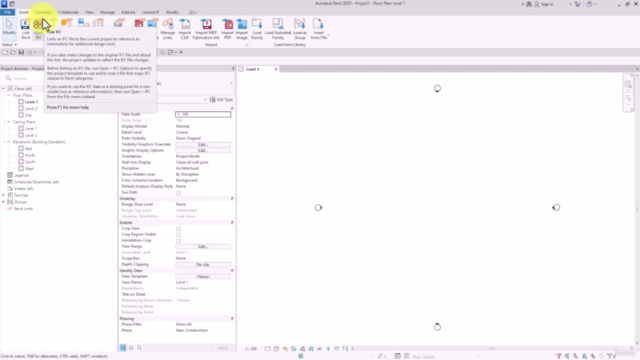This screenshot has height=360, width=640.
Task: Open the File tab
Action: 7,12
